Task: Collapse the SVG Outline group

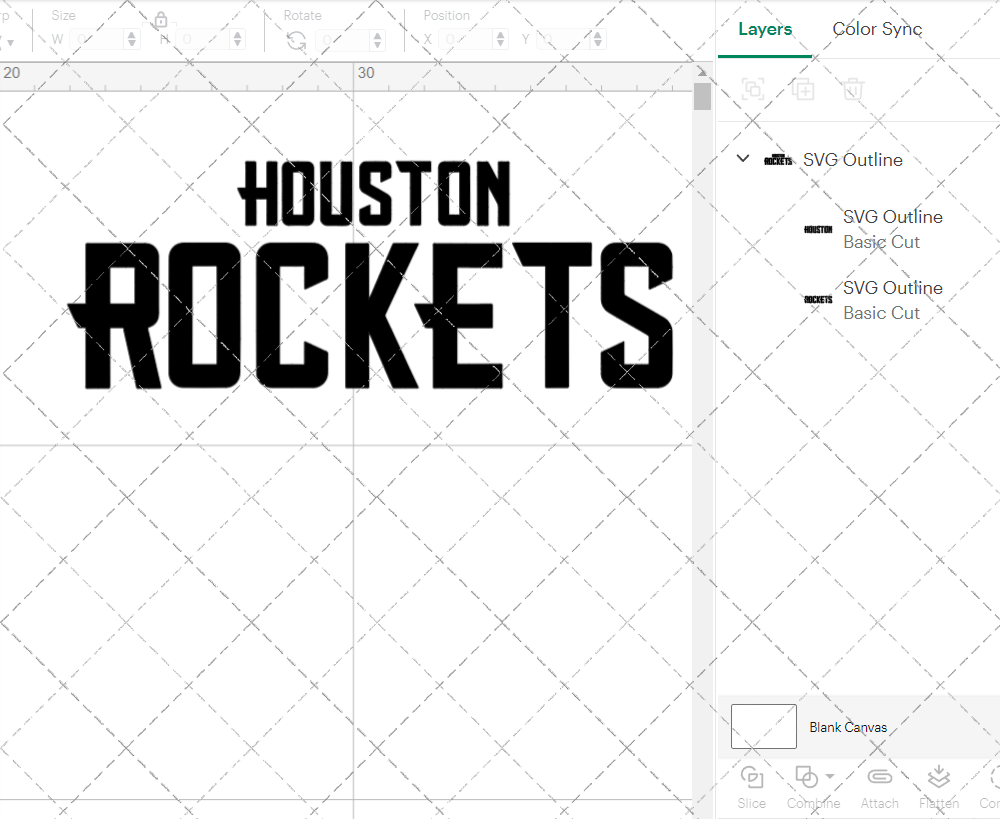Action: [742, 158]
